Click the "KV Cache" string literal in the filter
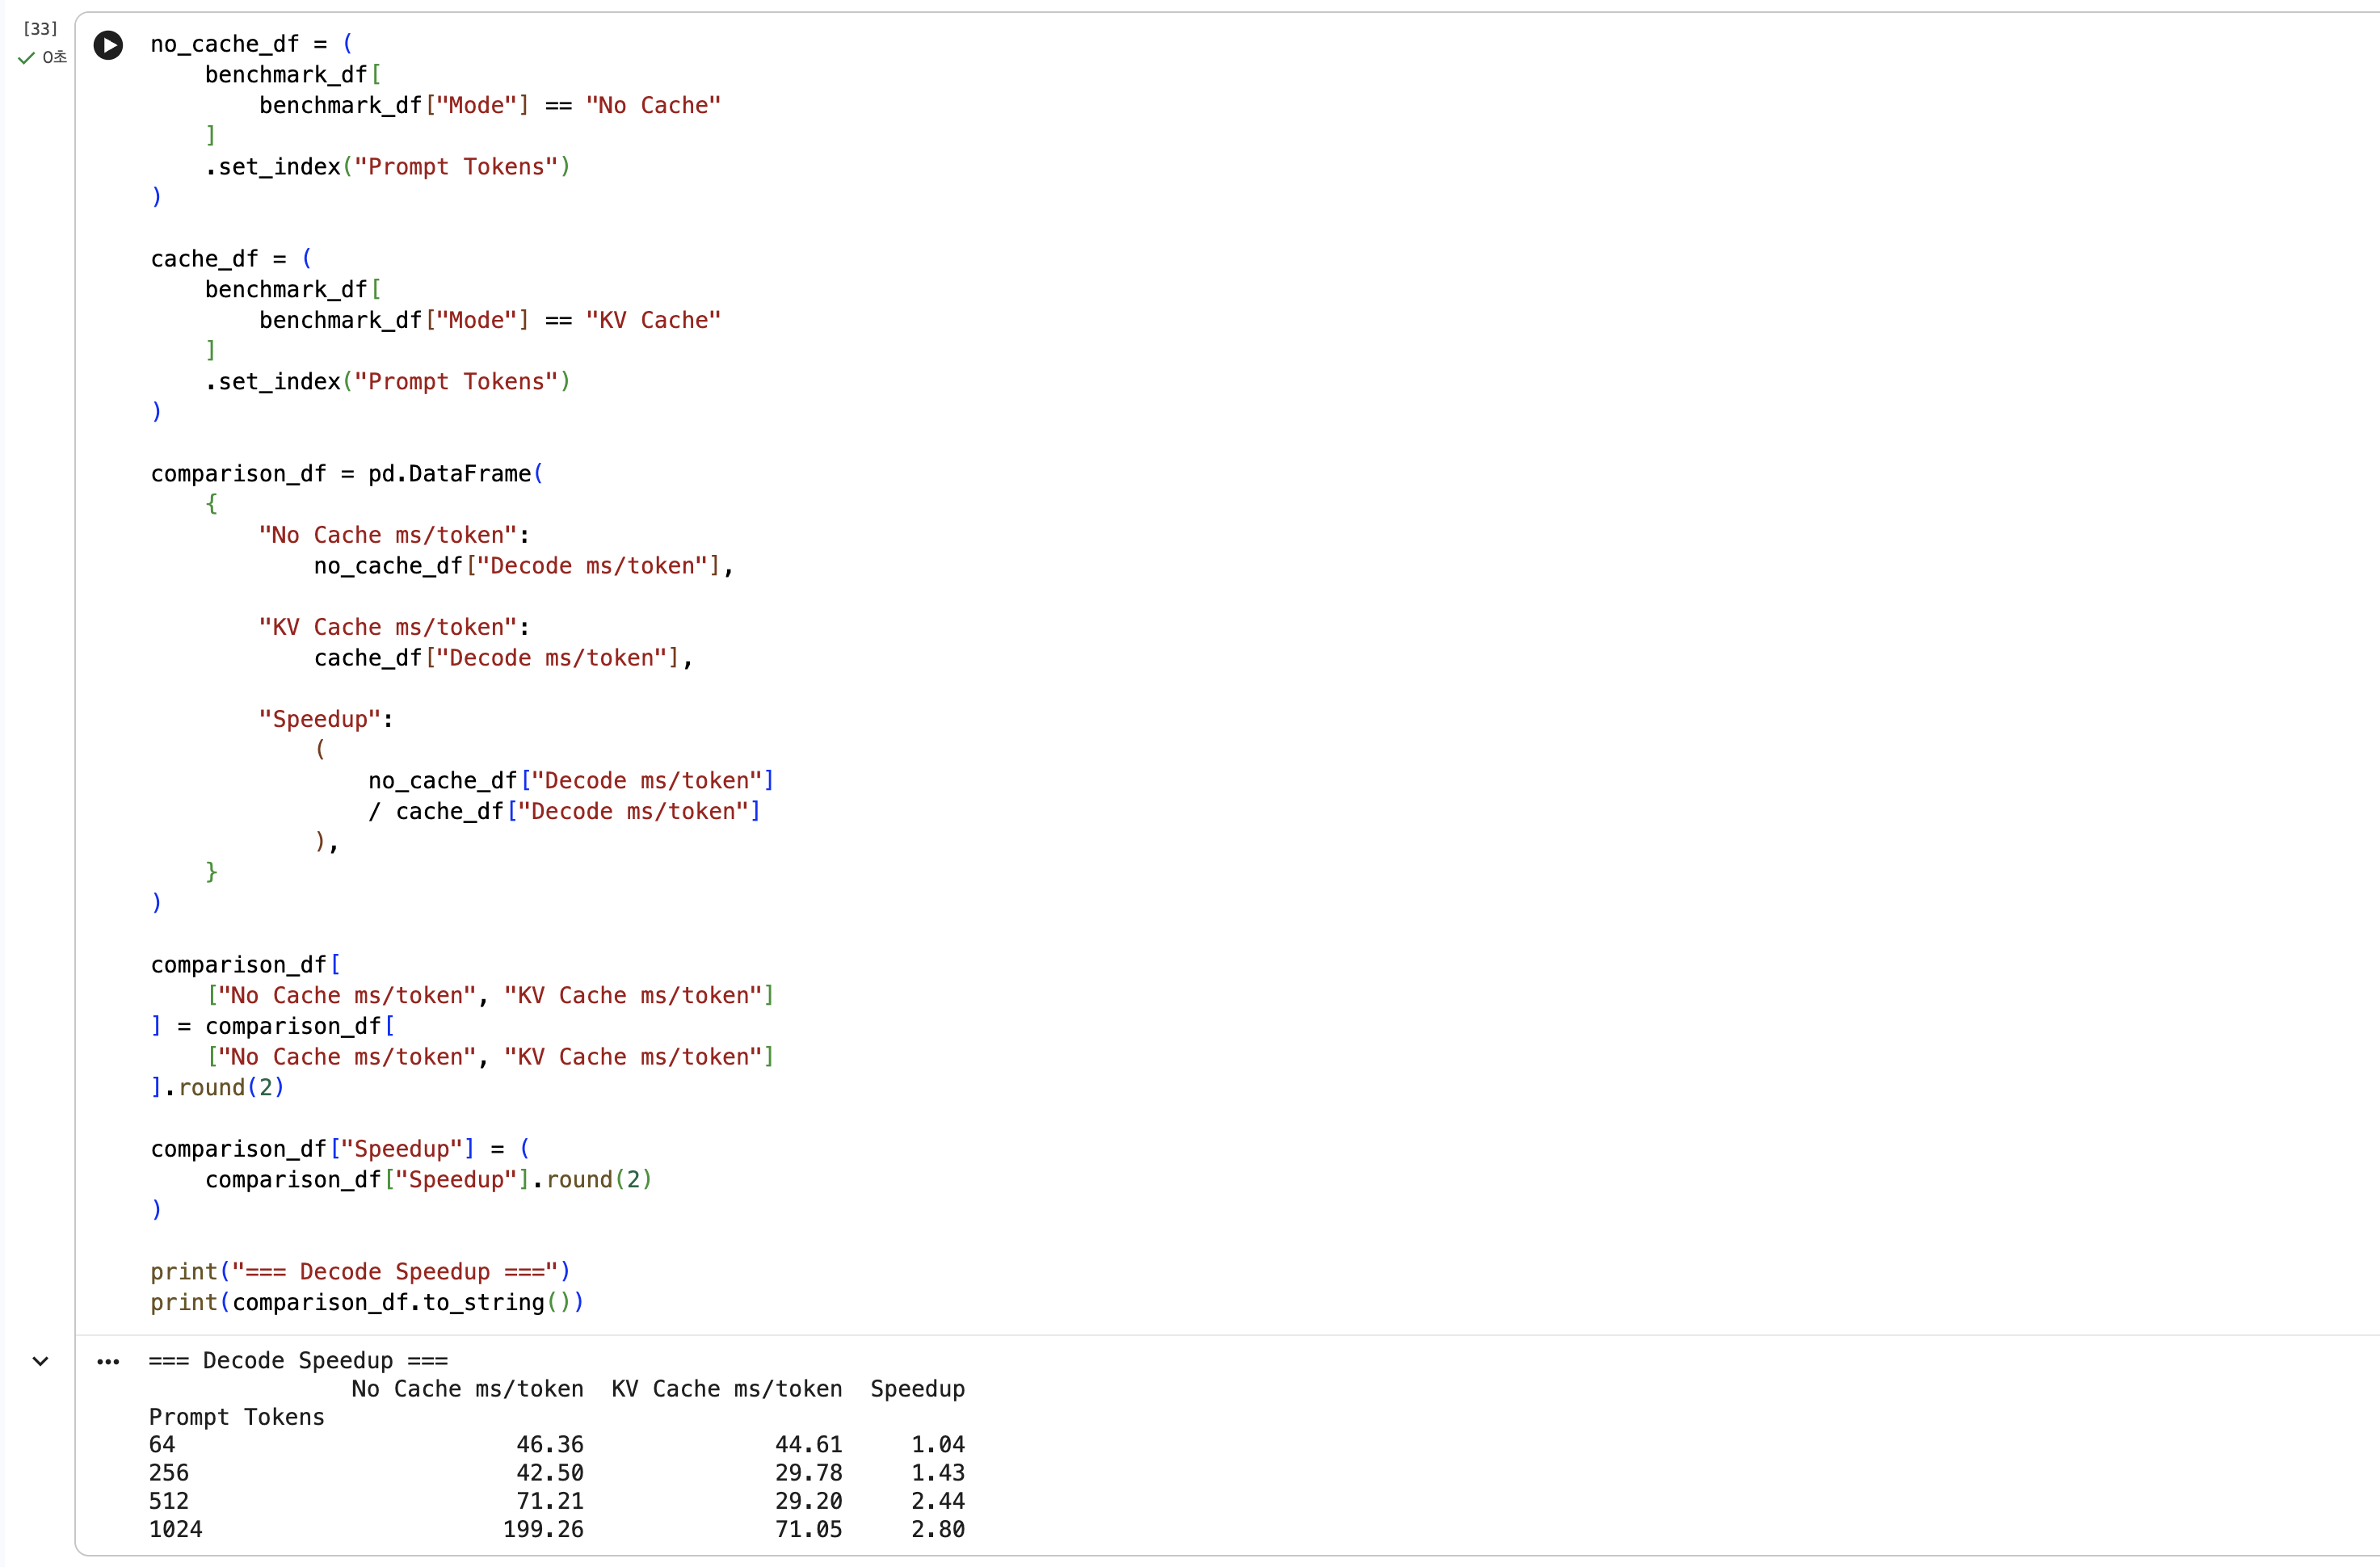The image size is (2380, 1567). click(653, 320)
